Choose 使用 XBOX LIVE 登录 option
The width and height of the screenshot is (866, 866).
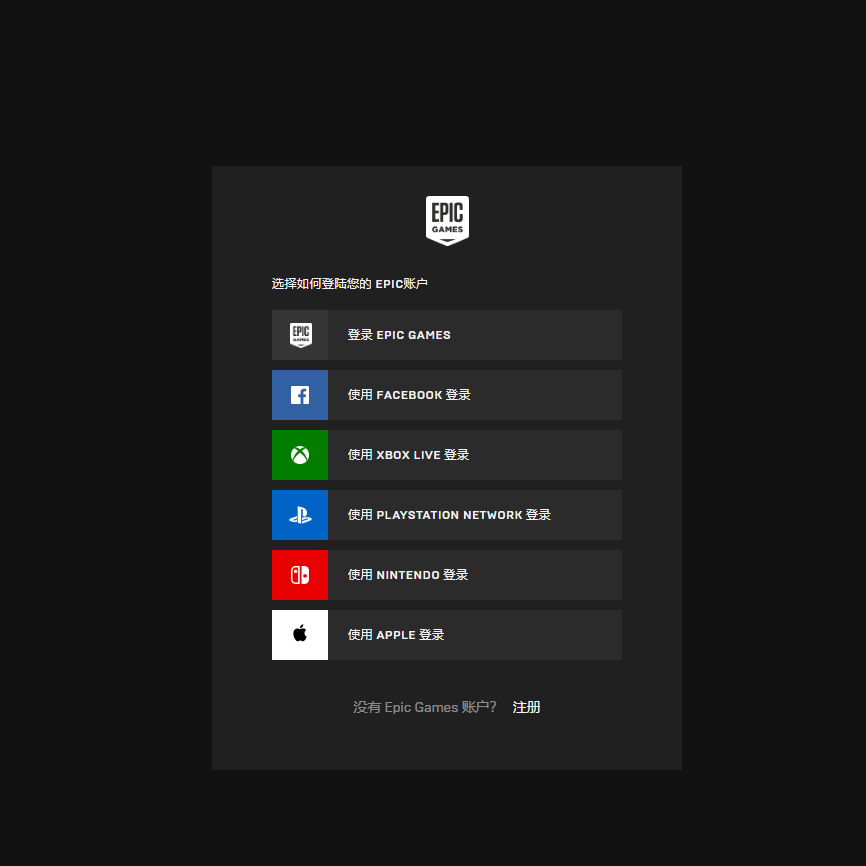(x=447, y=455)
